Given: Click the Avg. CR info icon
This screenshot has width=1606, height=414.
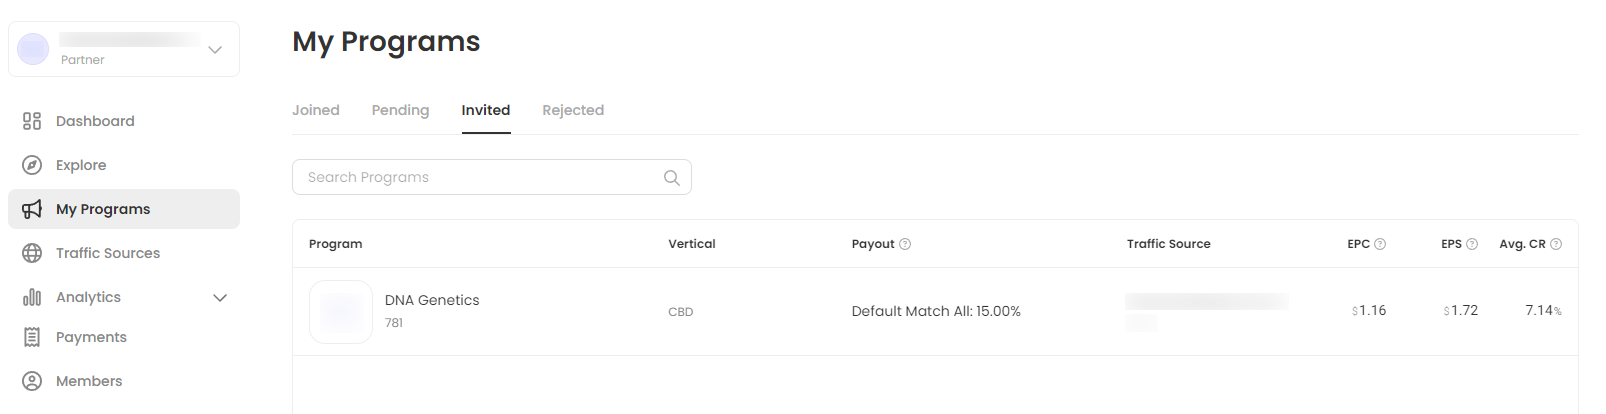Looking at the screenshot, I should 1556,244.
